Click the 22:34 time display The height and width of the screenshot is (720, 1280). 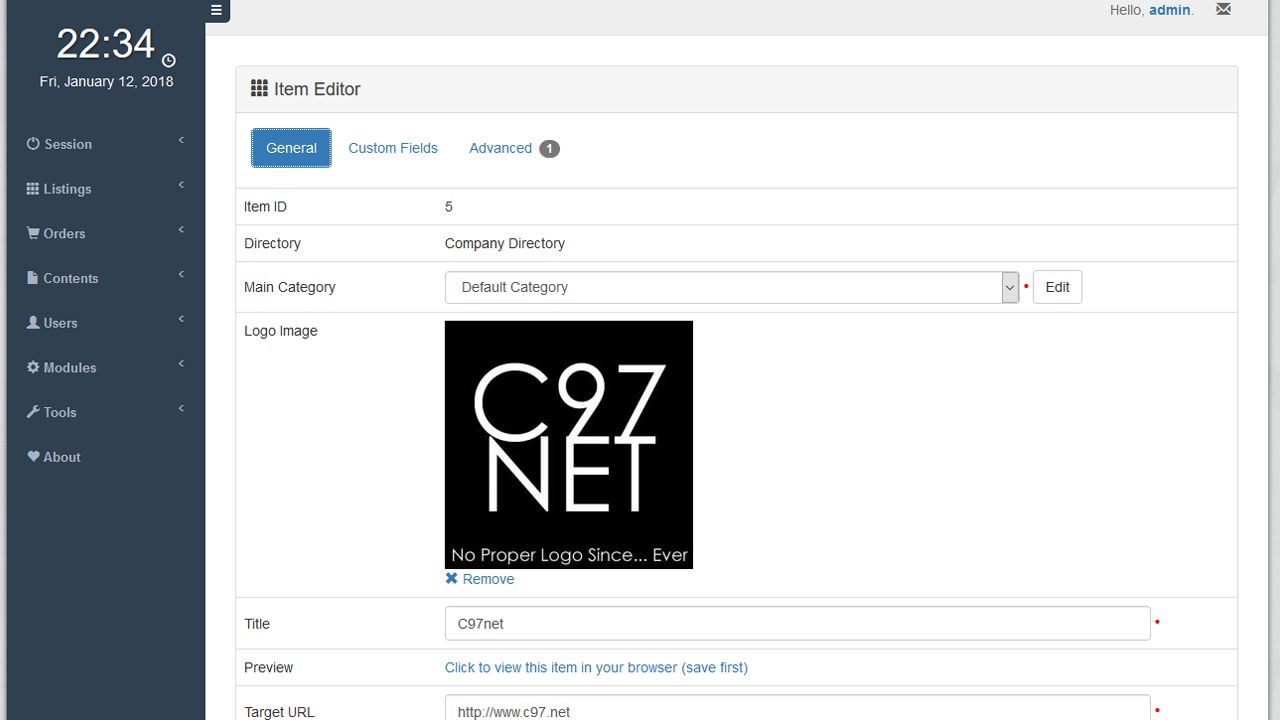[105, 44]
